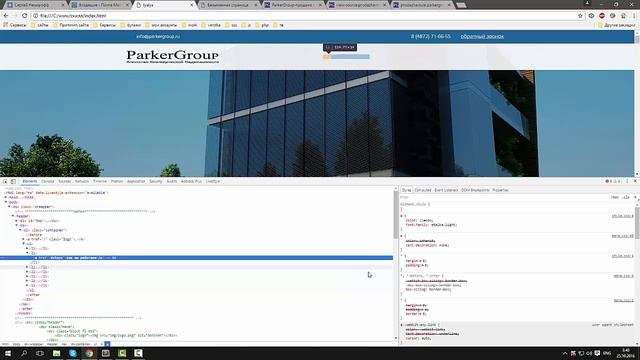
Task: Switch to the Application DevTools tab
Action: coord(136,181)
